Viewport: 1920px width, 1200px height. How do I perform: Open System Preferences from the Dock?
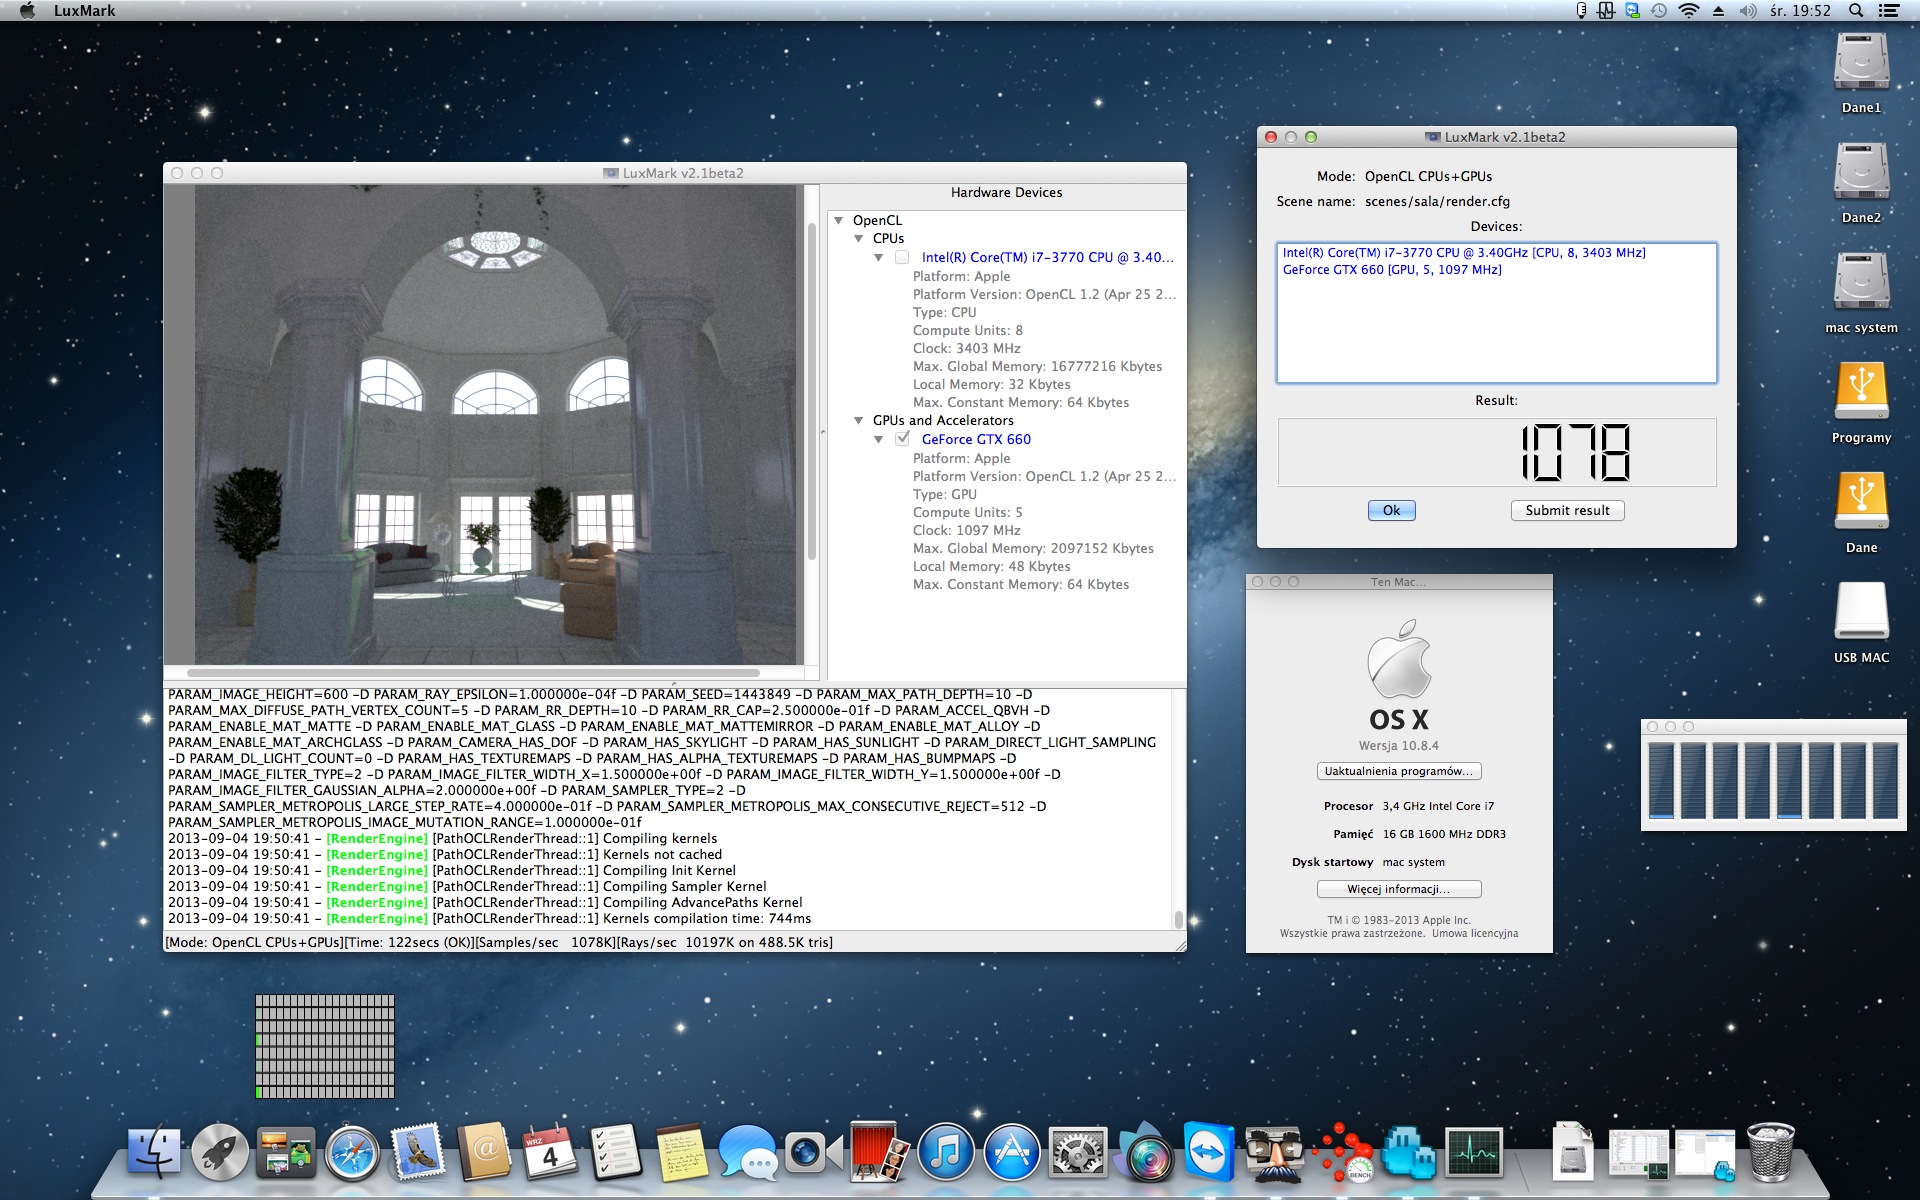click(1078, 1152)
